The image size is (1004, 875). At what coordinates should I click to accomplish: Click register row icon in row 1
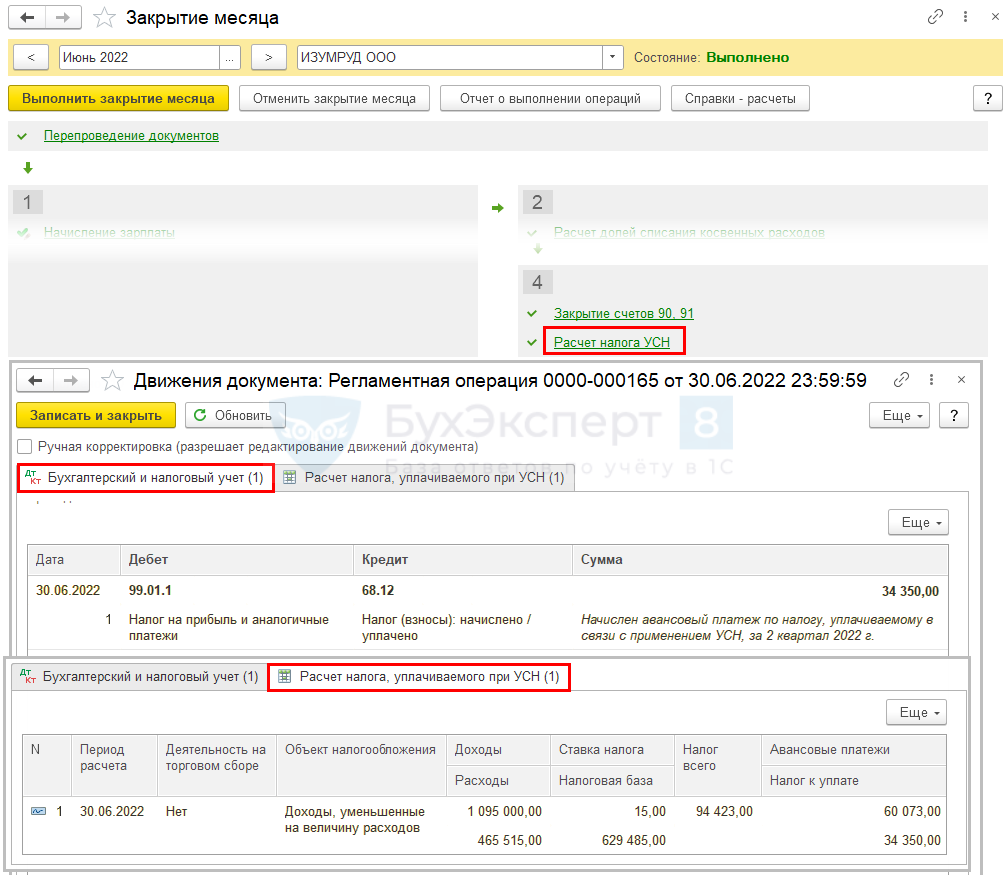[38, 811]
